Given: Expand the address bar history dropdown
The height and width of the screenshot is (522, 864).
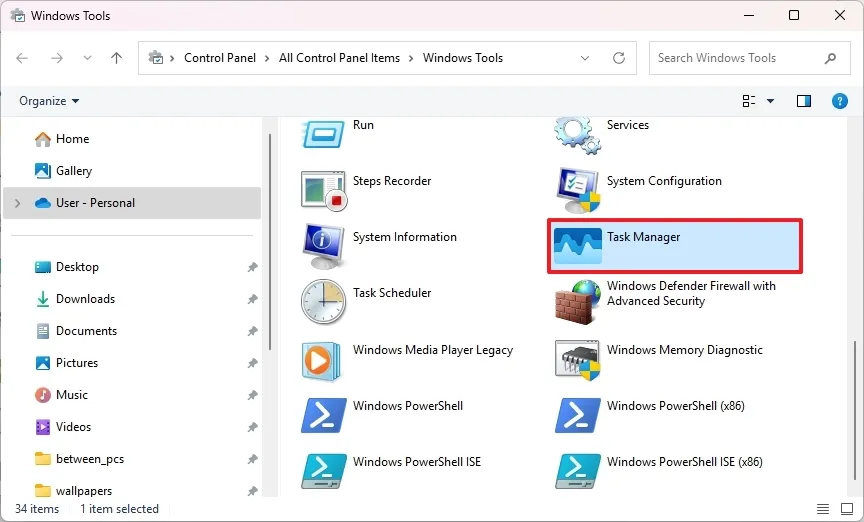Looking at the screenshot, I should coord(585,58).
